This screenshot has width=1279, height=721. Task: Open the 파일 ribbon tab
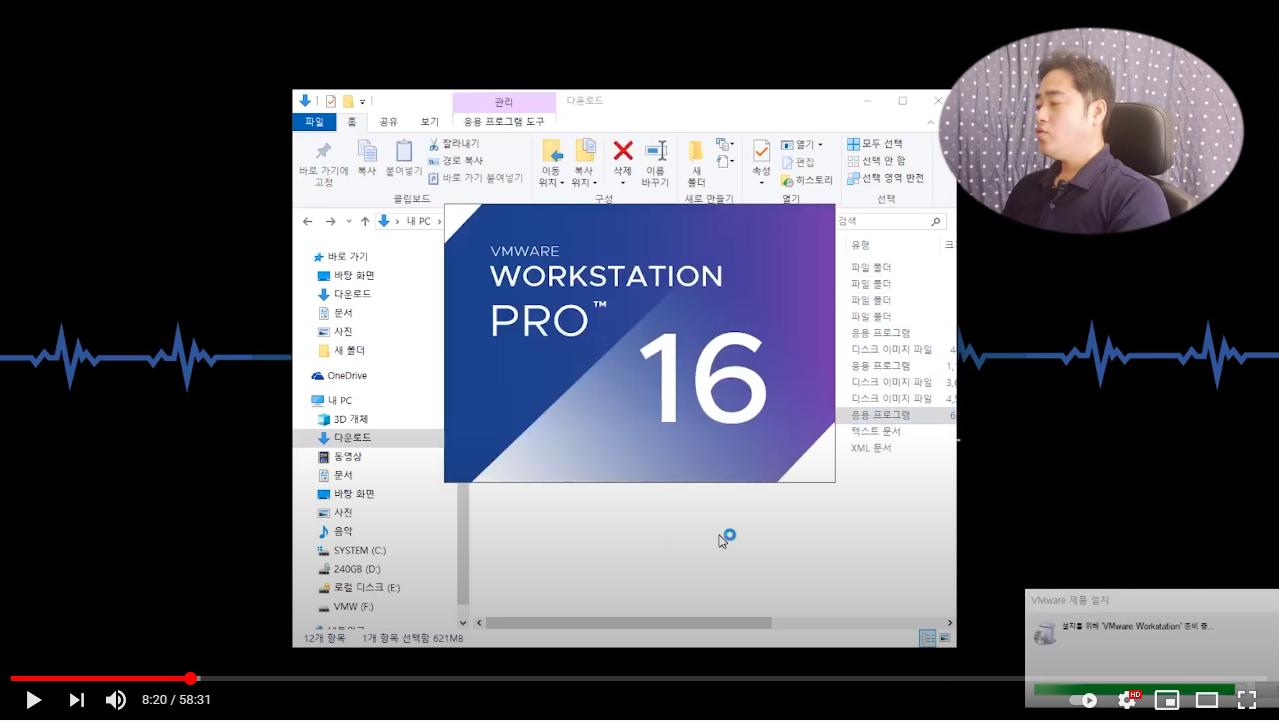(x=314, y=122)
